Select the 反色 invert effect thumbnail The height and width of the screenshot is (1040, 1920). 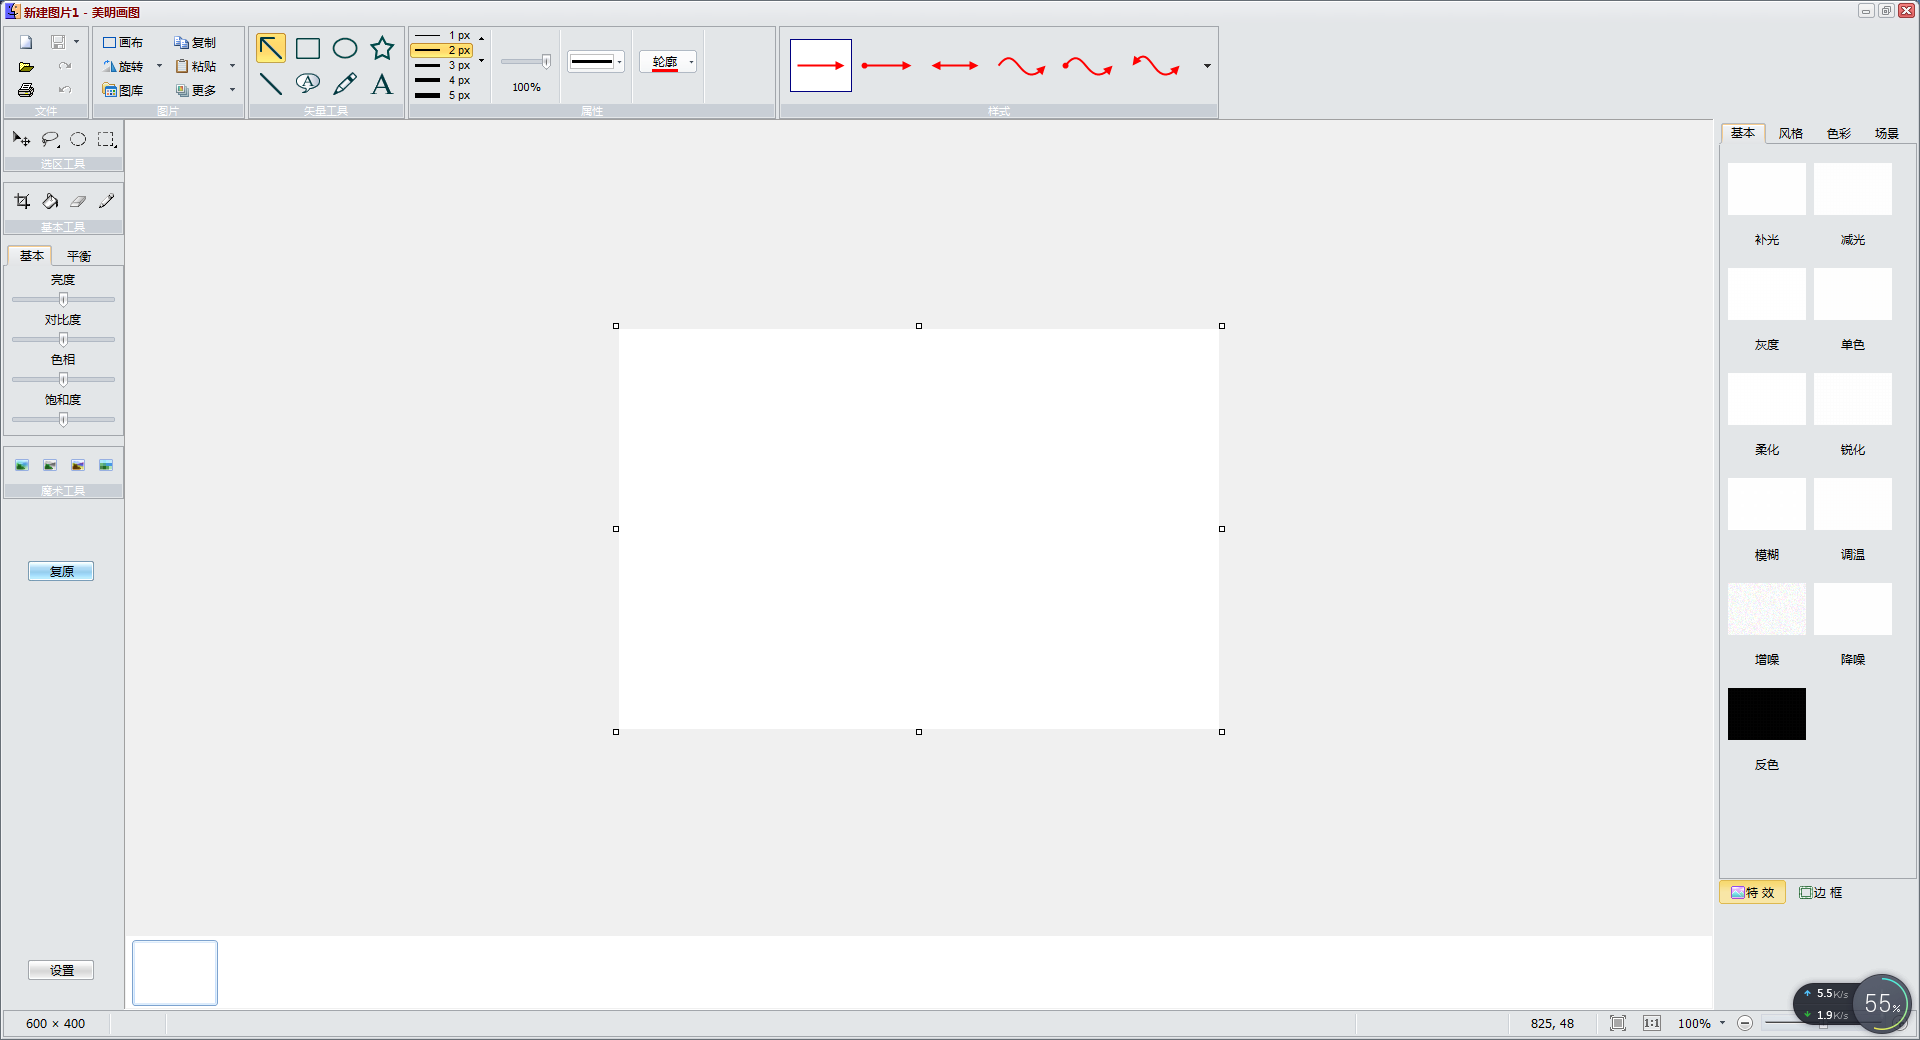click(x=1766, y=714)
